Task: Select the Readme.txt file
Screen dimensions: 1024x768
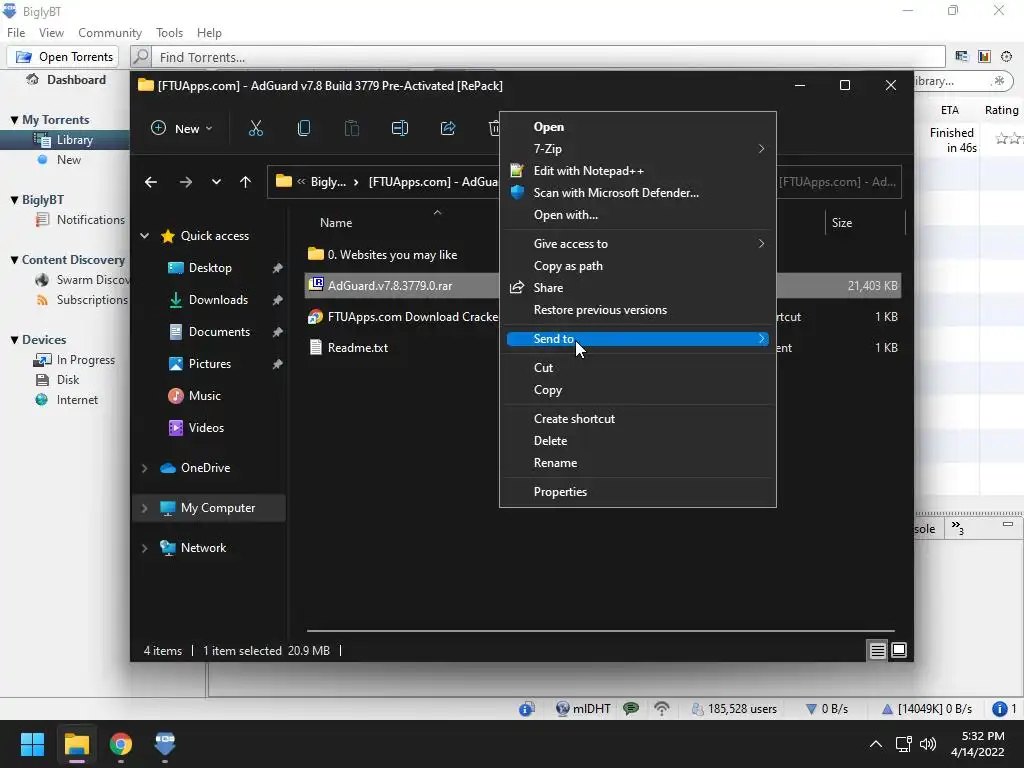Action: click(358, 348)
